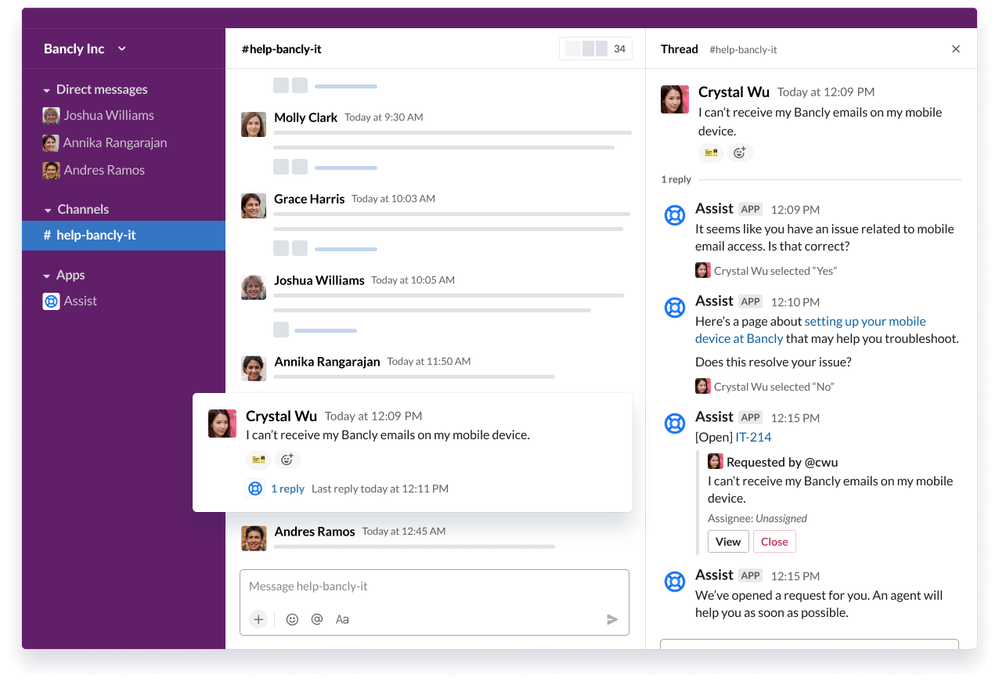Image resolution: width=999 pixels, height=685 pixels.
Task: Click the Assist avatar on 12:09 PM message
Action: pyautogui.click(x=675, y=215)
